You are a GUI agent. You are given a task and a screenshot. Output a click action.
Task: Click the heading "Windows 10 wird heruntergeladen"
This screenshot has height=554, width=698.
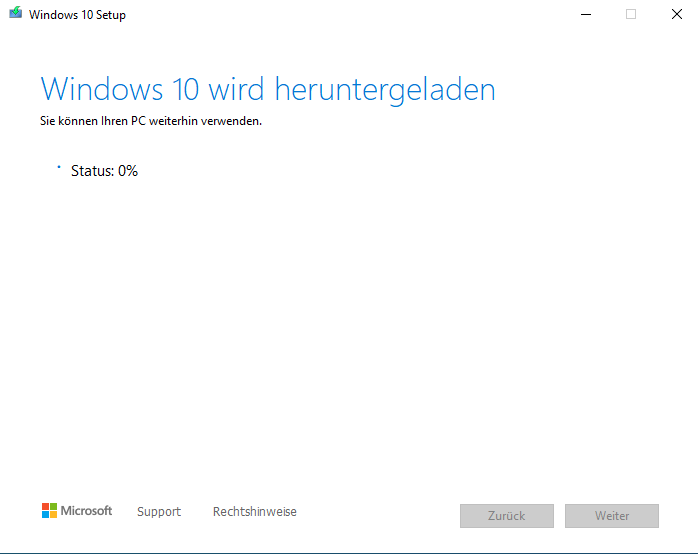tap(267, 89)
